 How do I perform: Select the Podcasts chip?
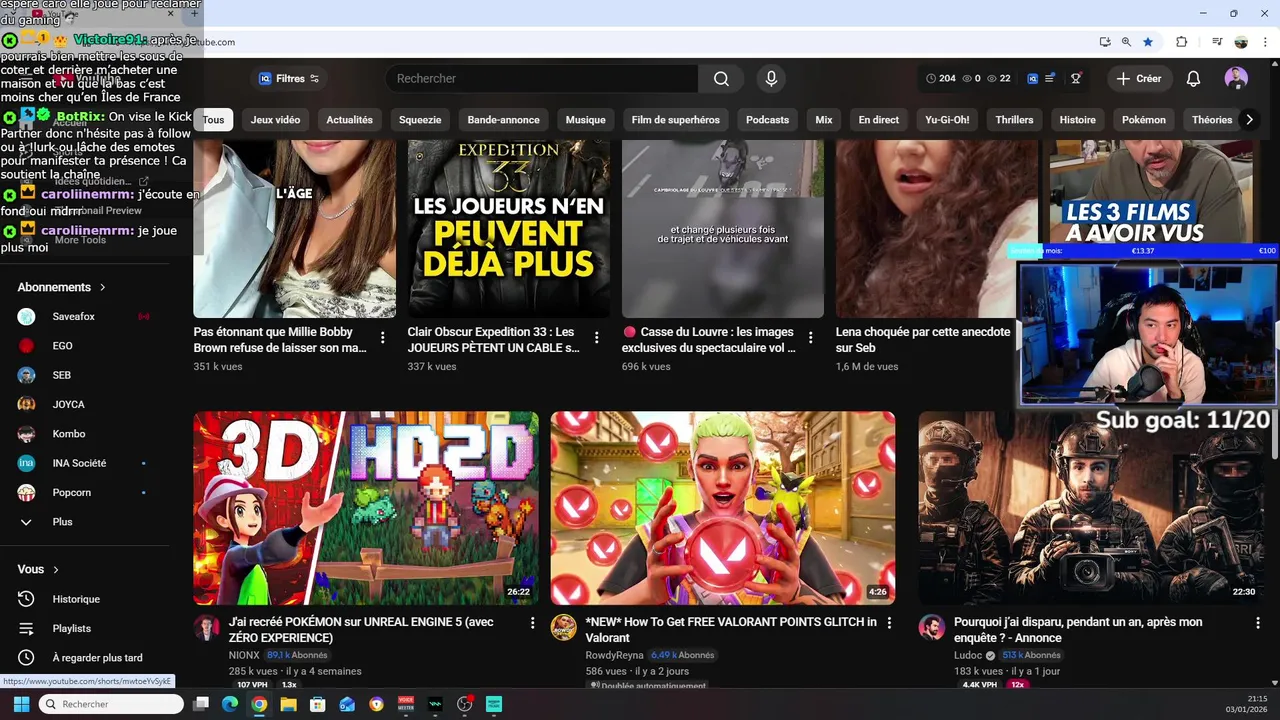click(x=767, y=120)
